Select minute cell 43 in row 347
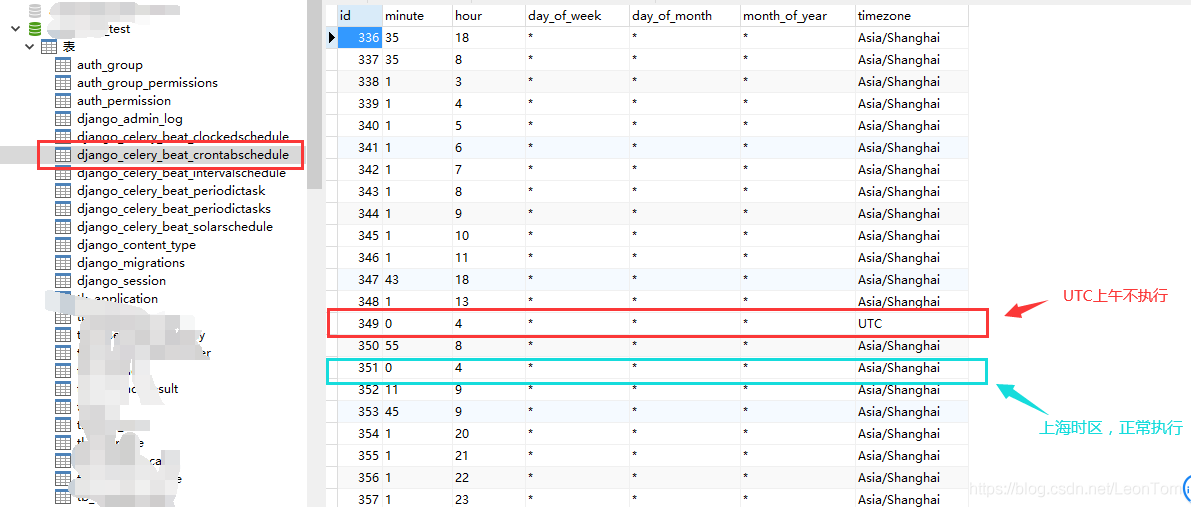 coord(417,280)
